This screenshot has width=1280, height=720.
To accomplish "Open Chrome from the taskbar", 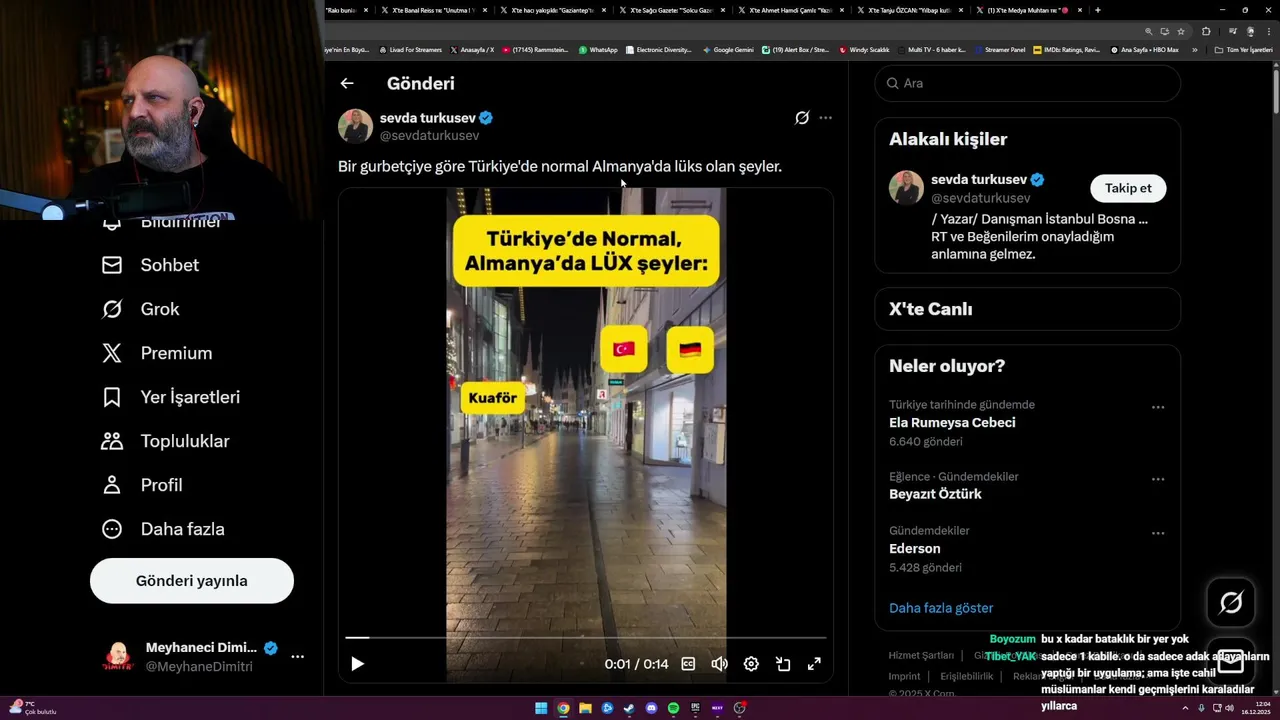I will [563, 708].
